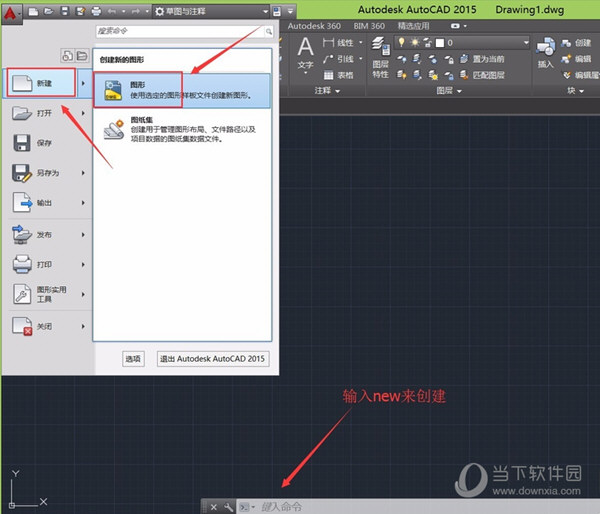Toggle the light bulb on layer 0

(x=401, y=42)
